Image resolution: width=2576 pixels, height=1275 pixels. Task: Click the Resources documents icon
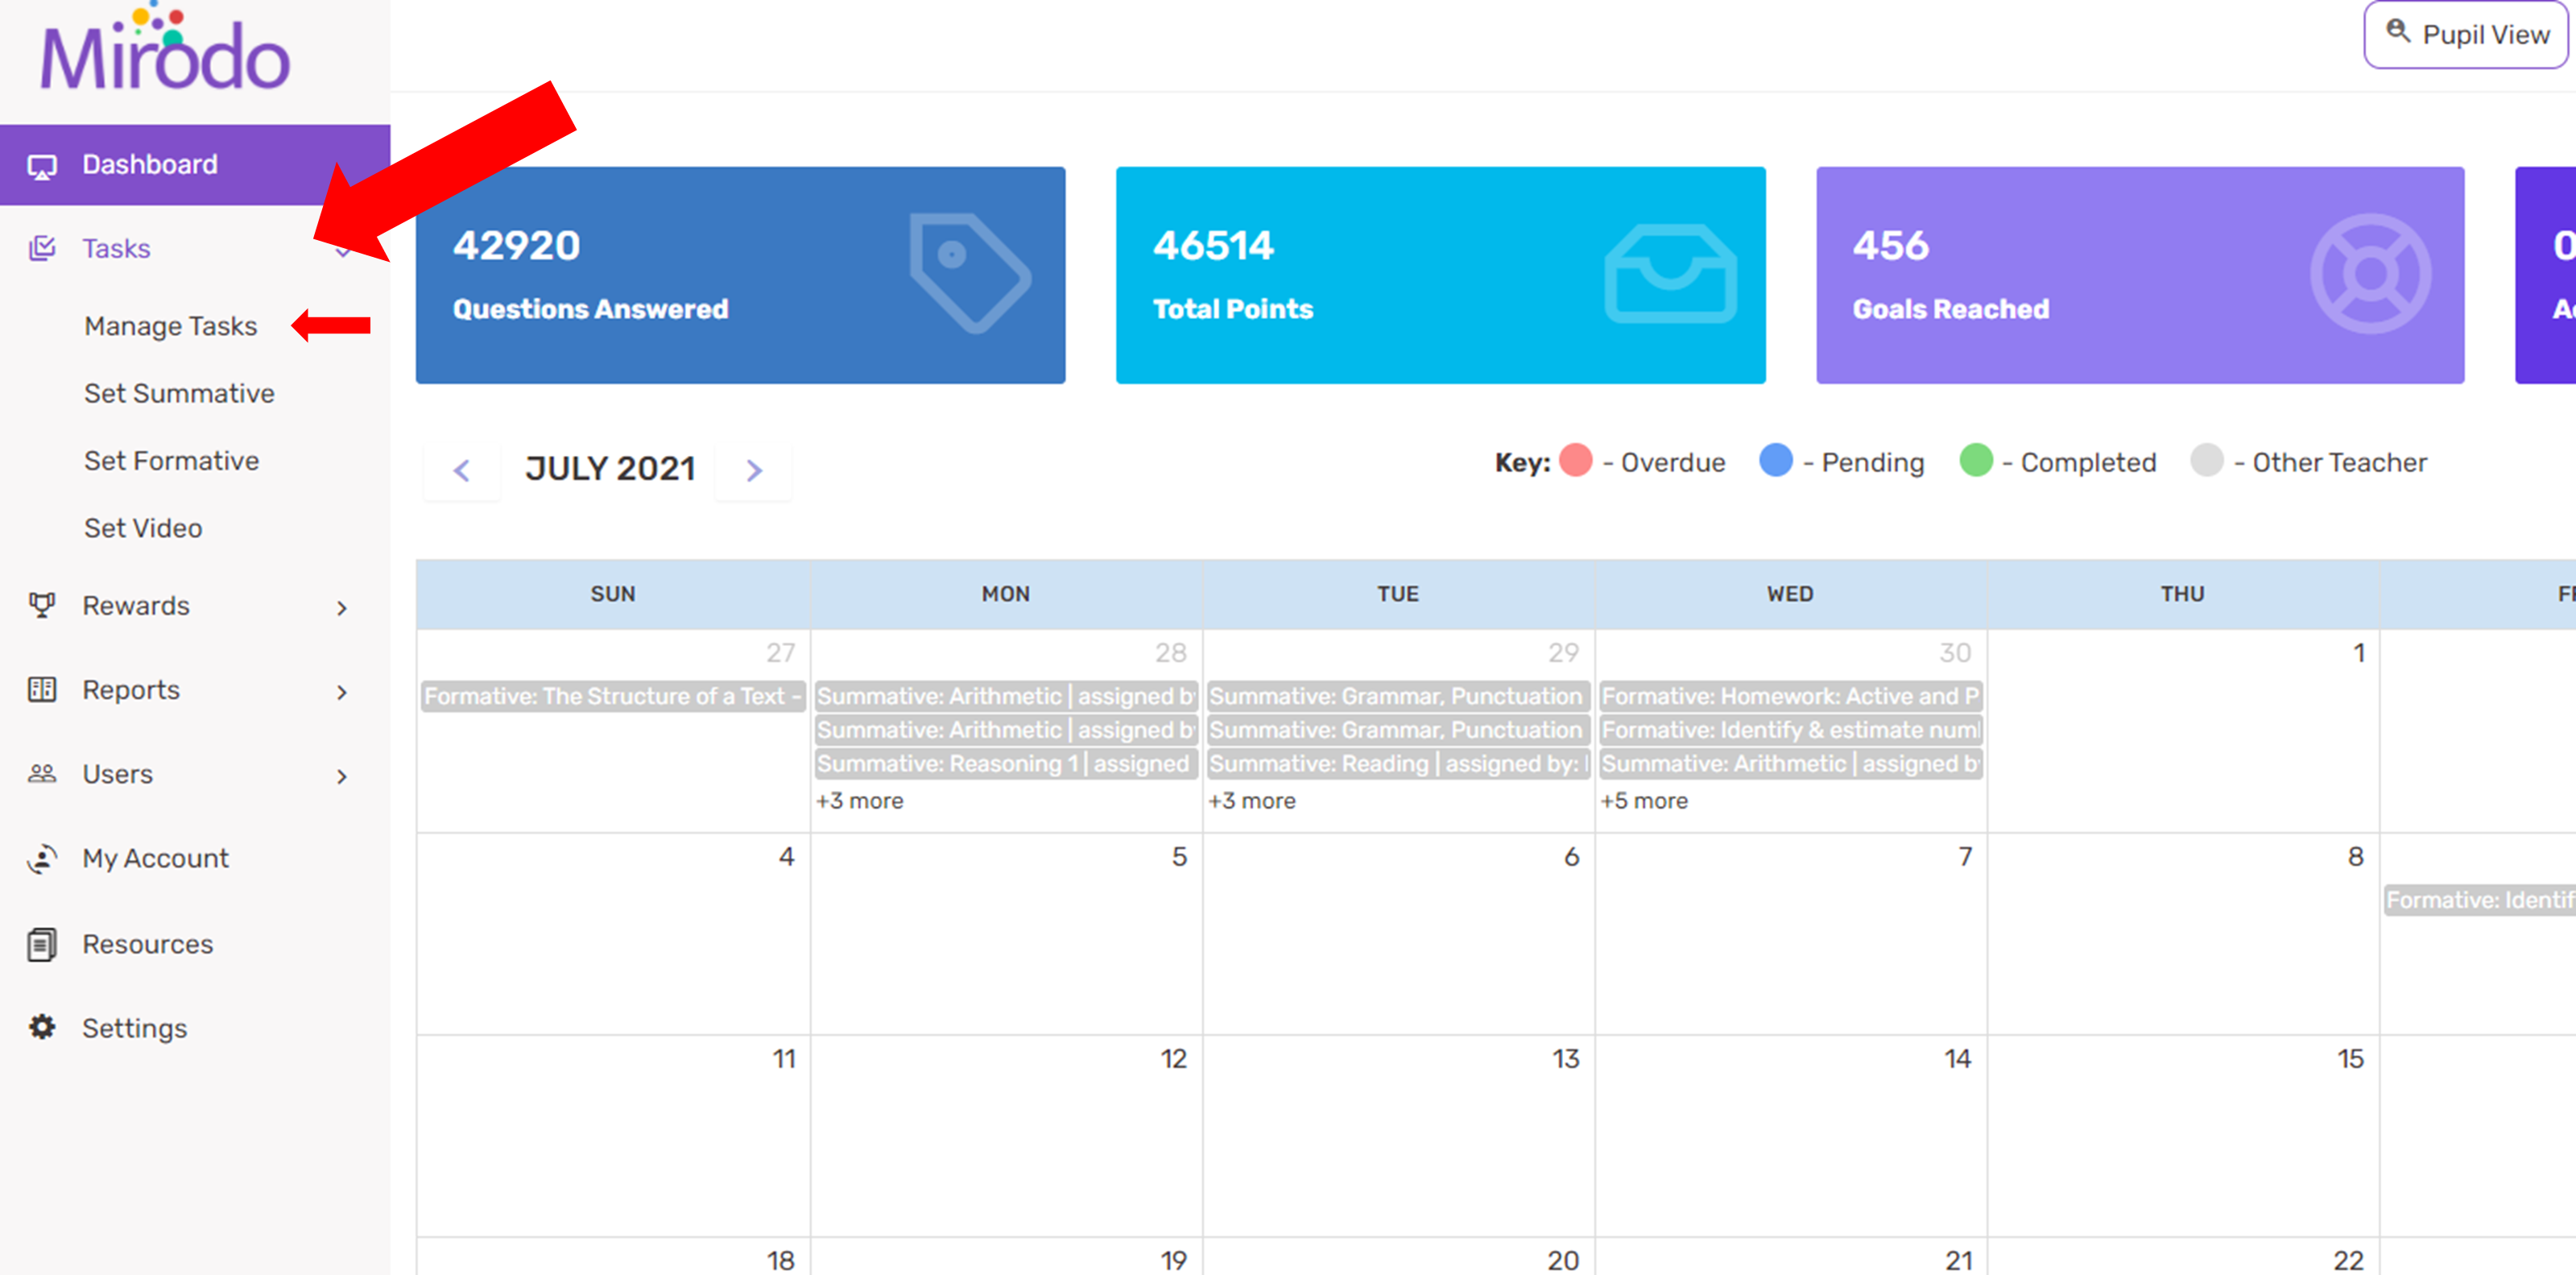click(x=42, y=944)
